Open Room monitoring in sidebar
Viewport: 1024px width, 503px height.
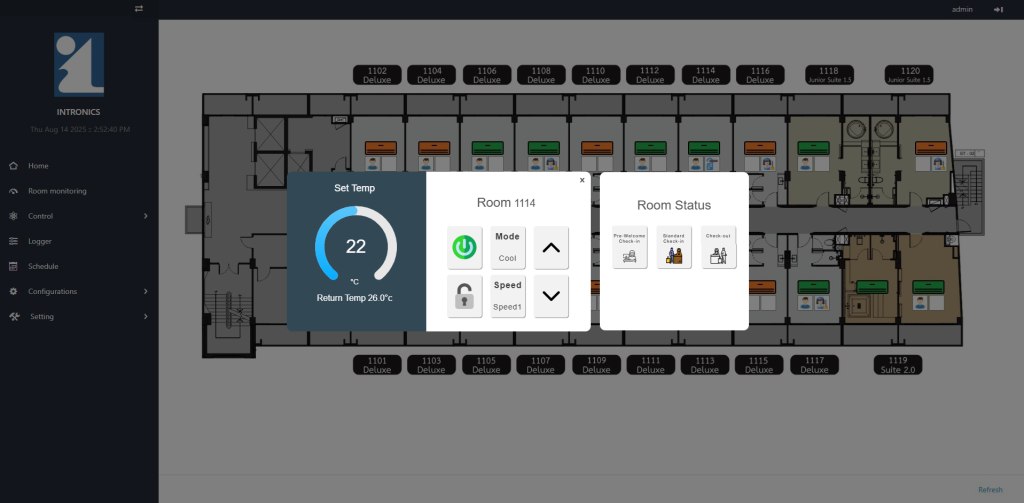[x=56, y=191]
